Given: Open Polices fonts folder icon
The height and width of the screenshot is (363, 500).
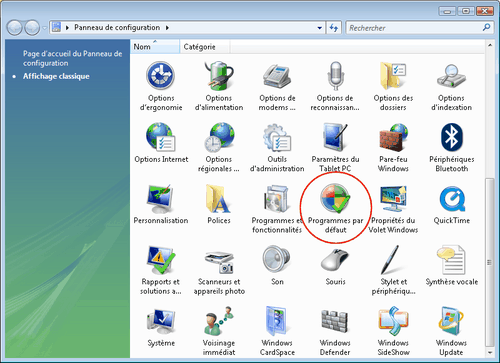Looking at the screenshot, I should pyautogui.click(x=218, y=199).
